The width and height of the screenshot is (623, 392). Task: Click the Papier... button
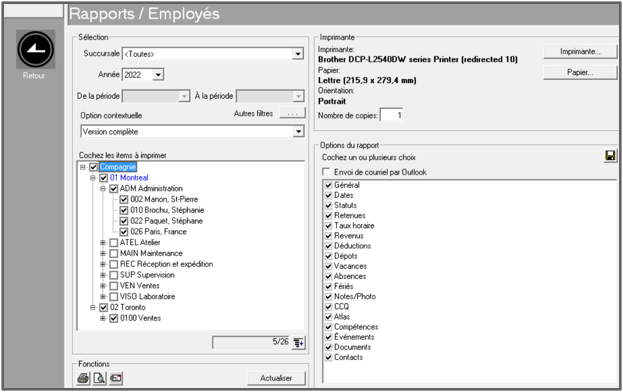(x=580, y=73)
